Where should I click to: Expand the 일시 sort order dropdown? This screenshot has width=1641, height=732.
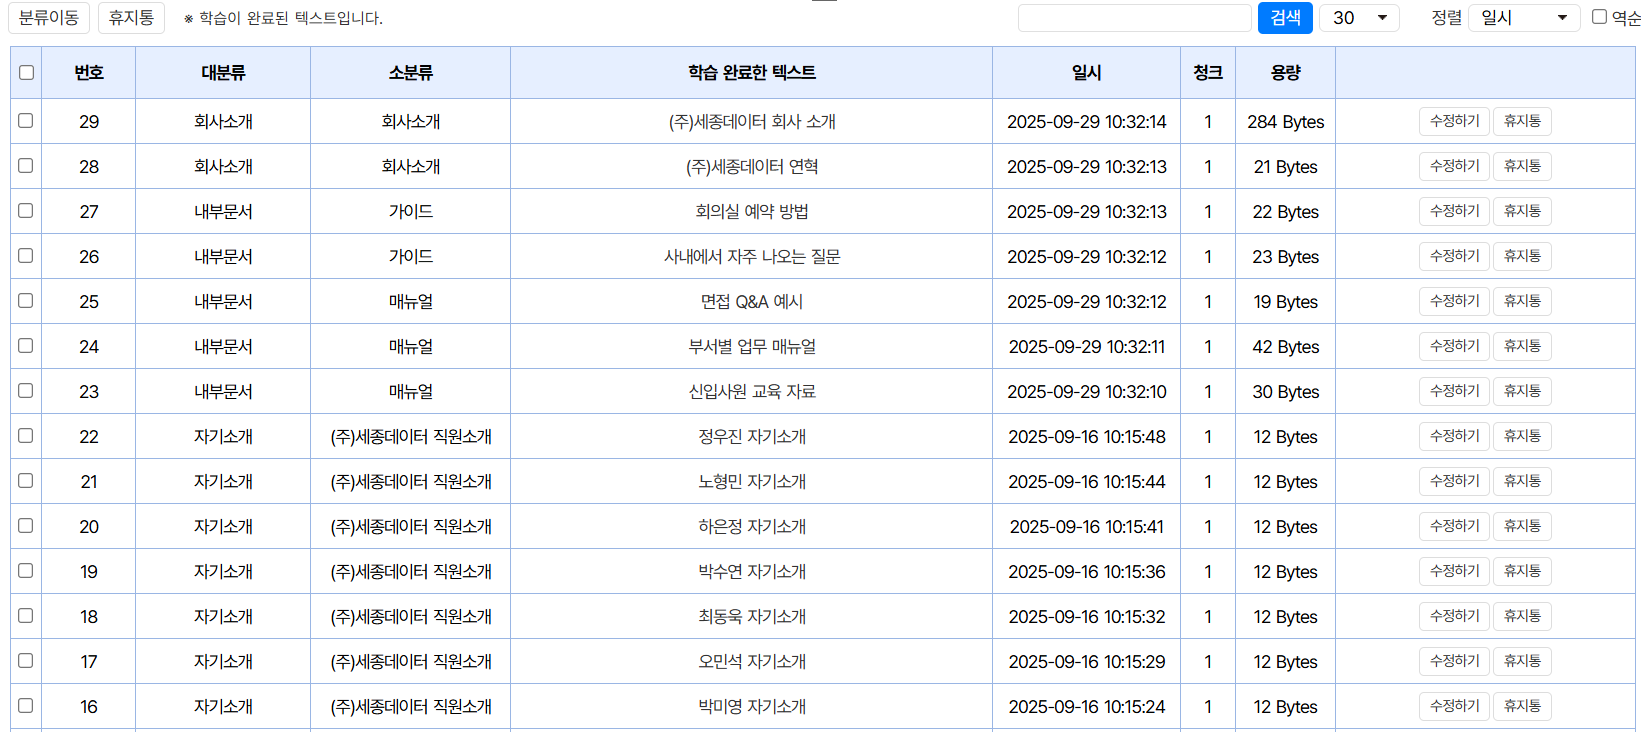1523,18
